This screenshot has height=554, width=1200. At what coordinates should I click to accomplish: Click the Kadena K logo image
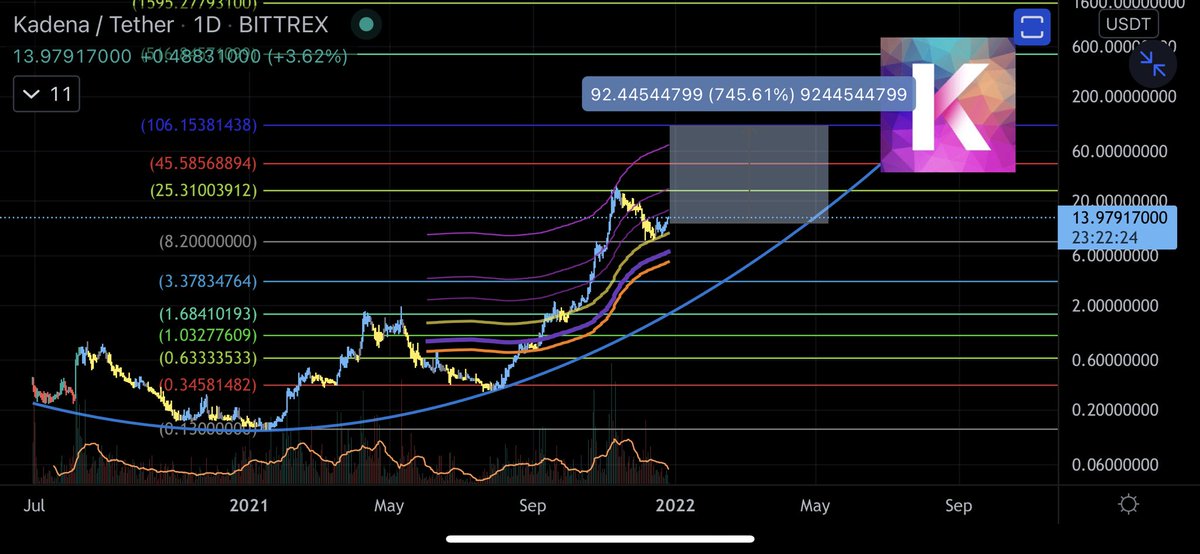(948, 104)
